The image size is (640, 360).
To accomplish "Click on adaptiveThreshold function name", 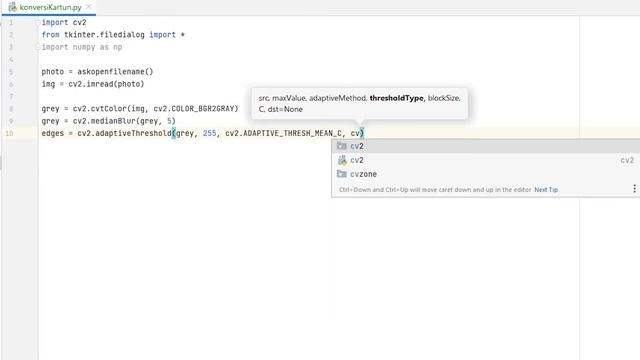I will pos(133,133).
